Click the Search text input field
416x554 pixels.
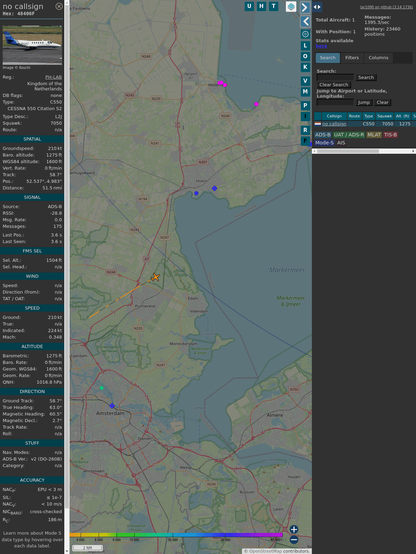pyautogui.click(x=335, y=77)
